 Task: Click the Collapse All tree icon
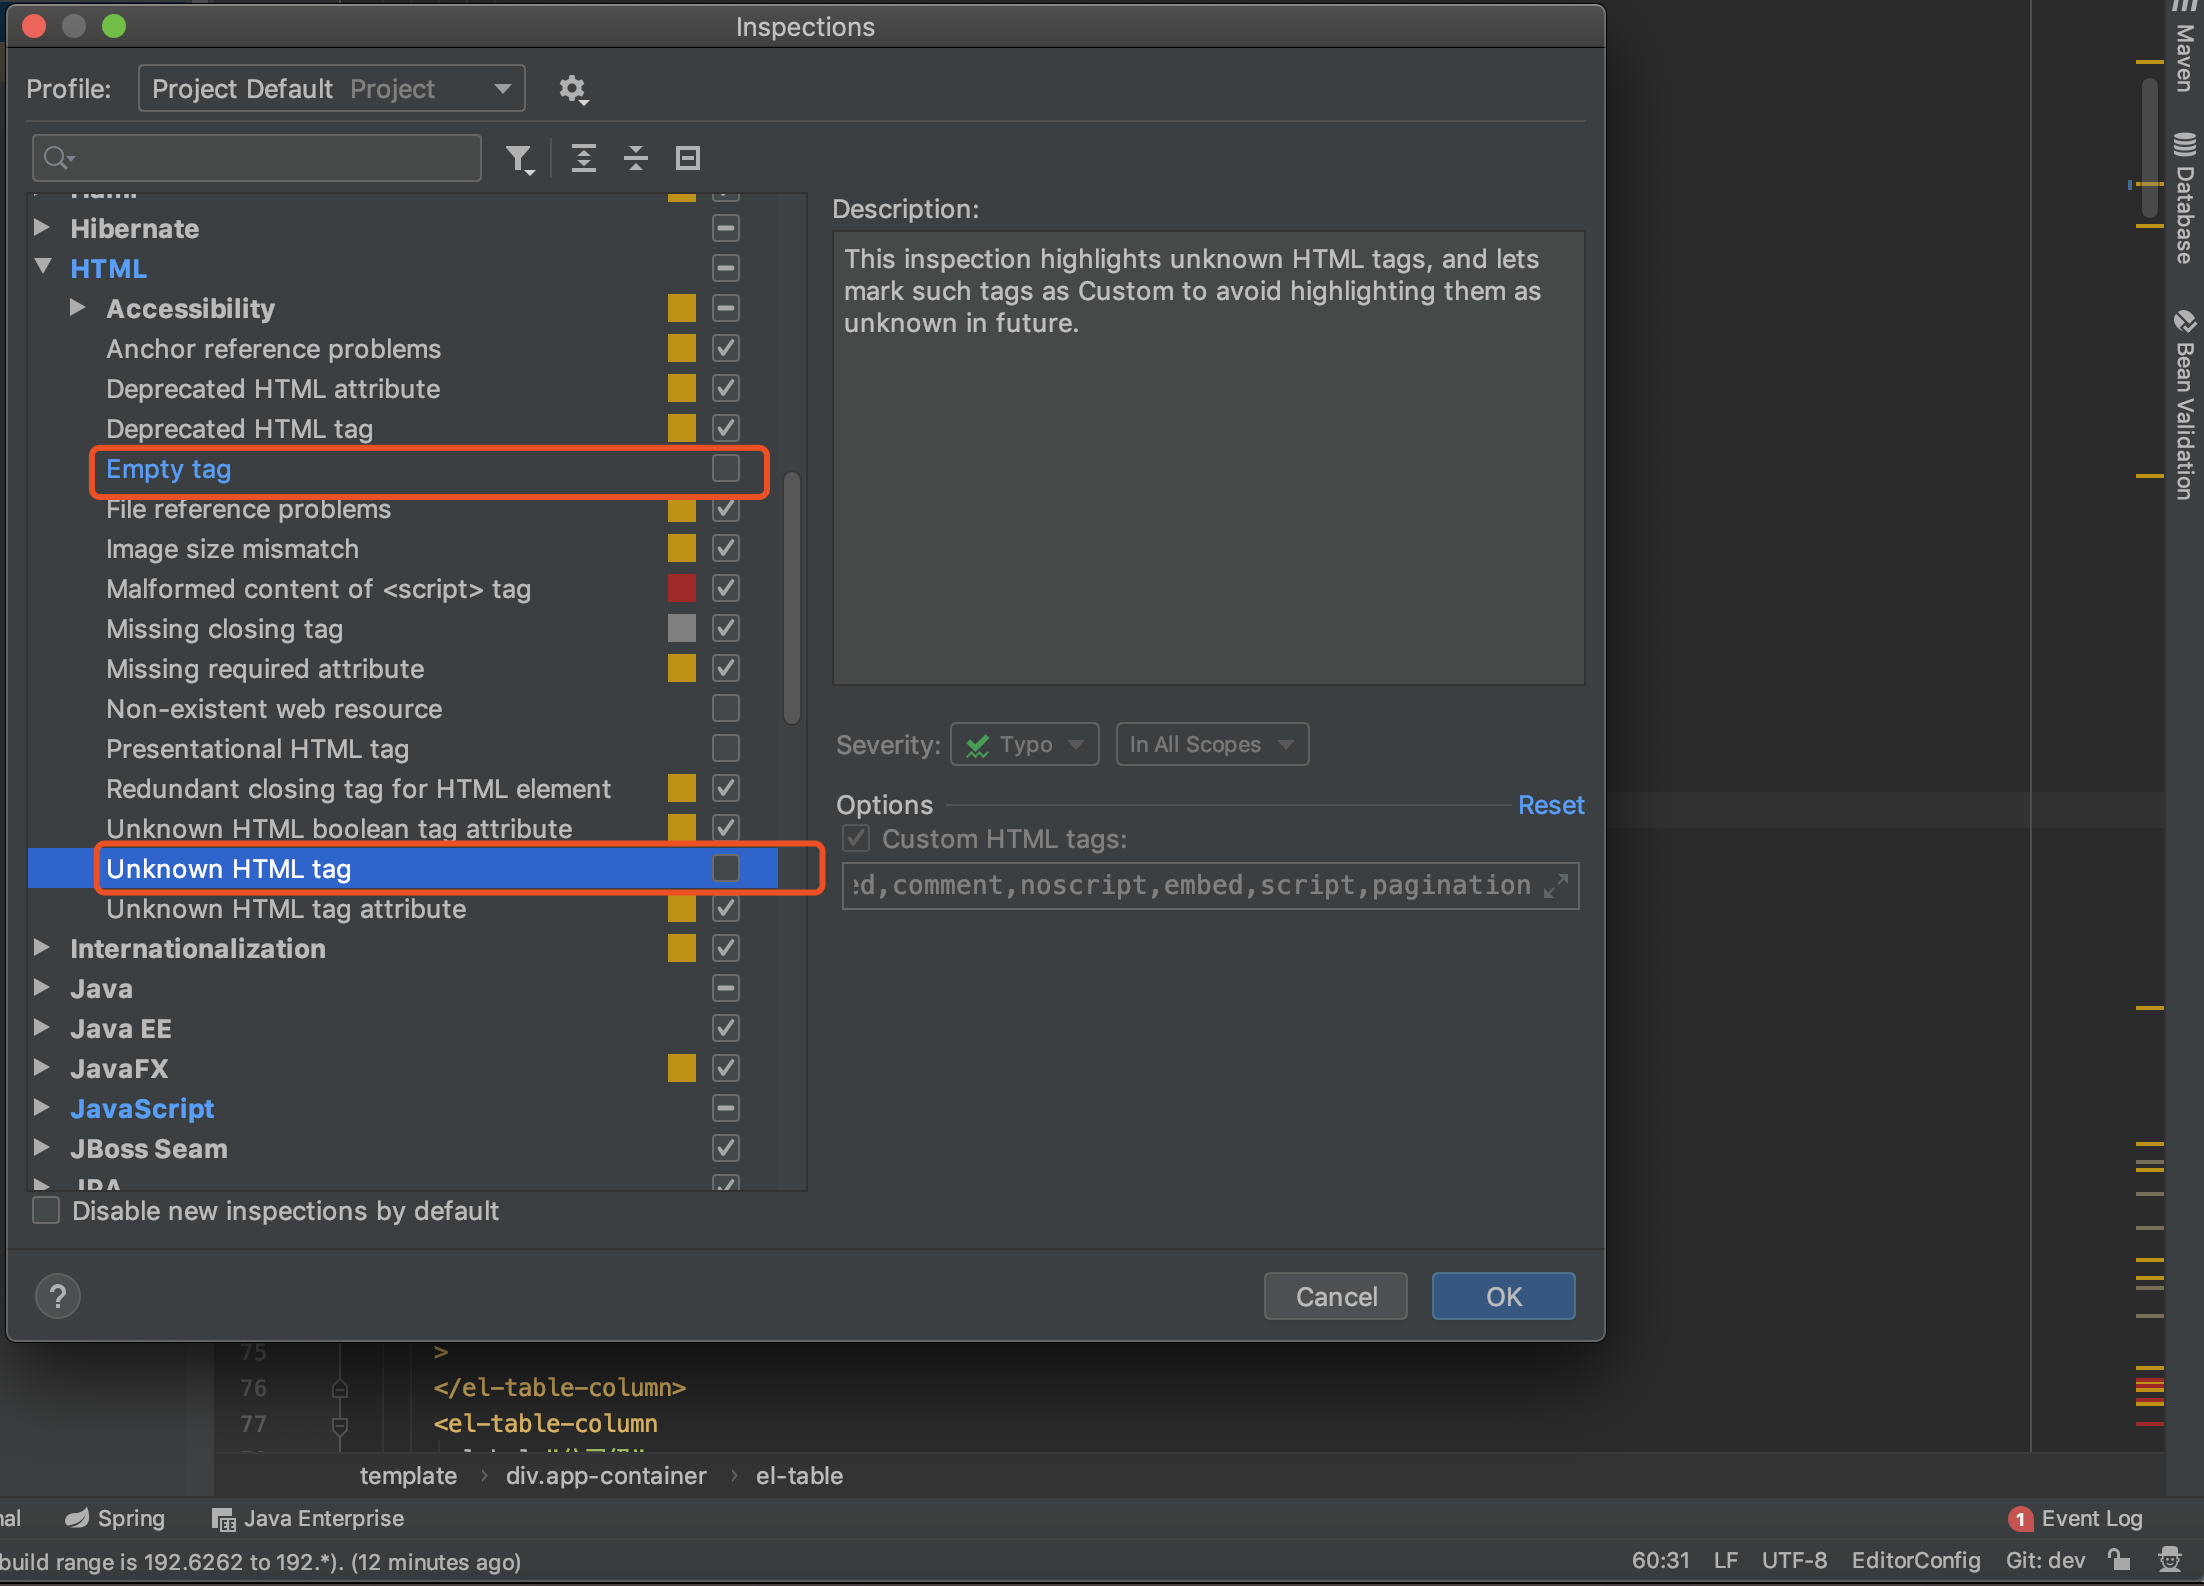[x=636, y=158]
